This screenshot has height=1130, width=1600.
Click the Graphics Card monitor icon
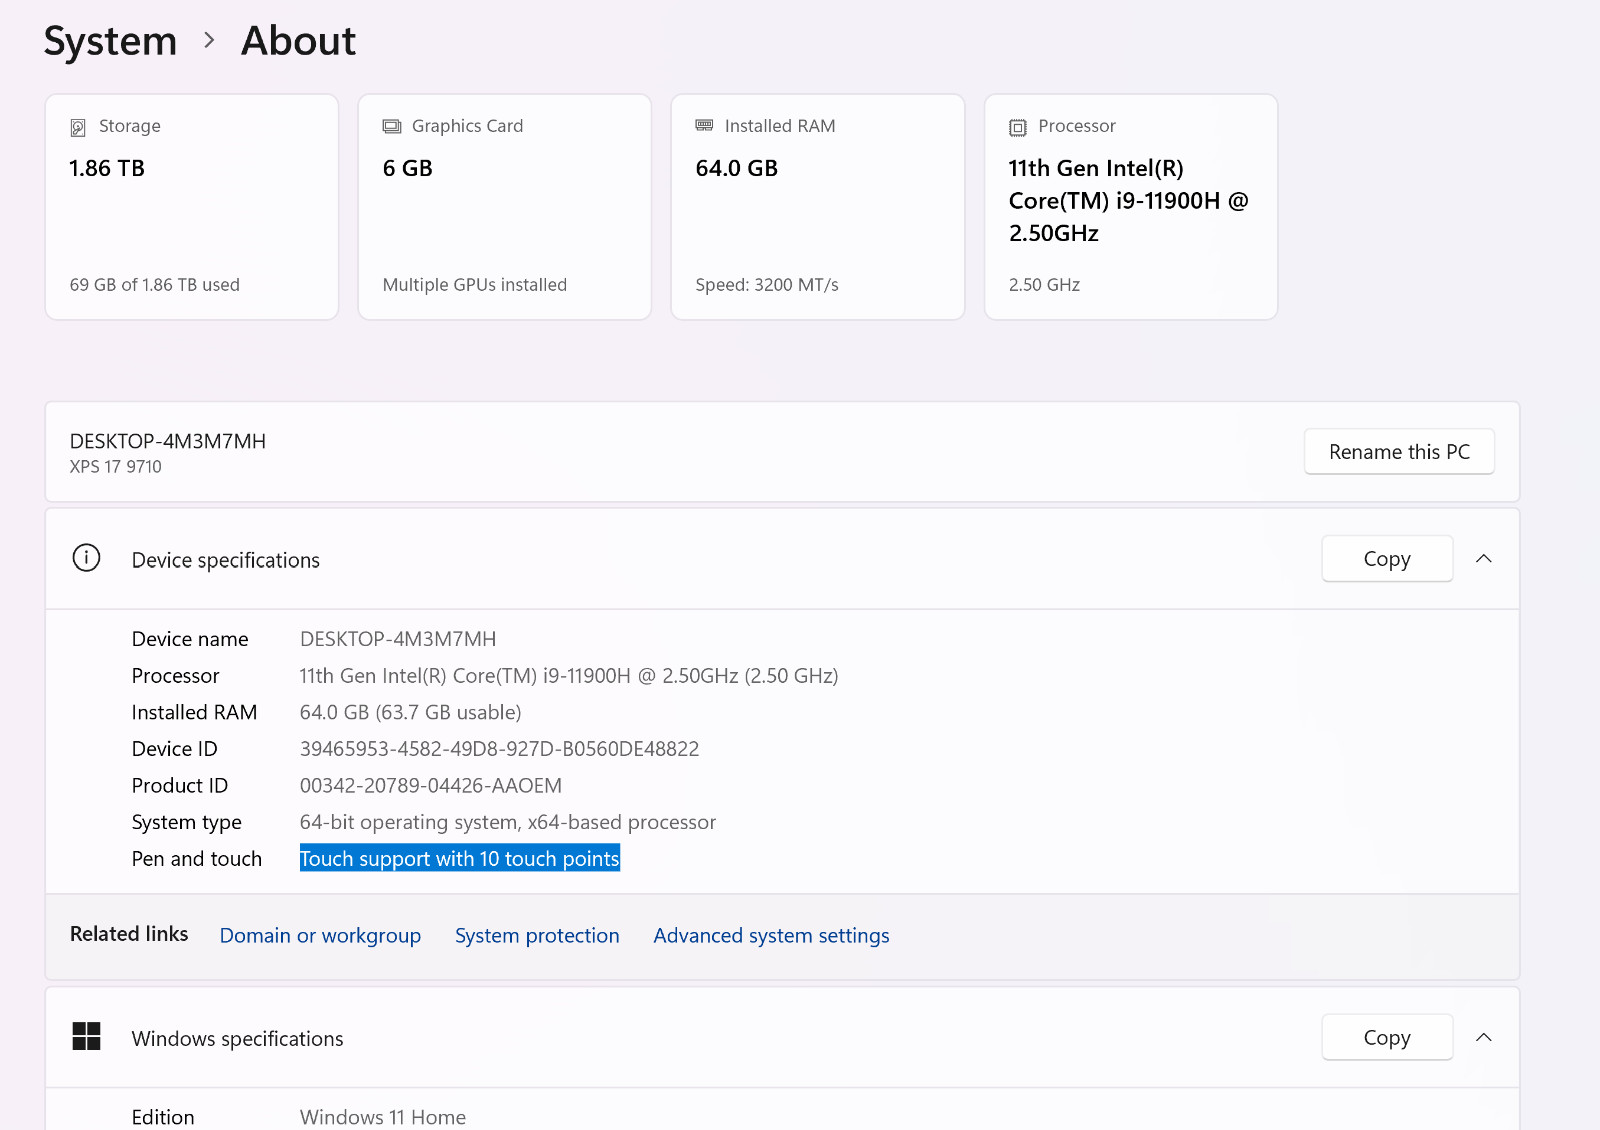point(392,126)
